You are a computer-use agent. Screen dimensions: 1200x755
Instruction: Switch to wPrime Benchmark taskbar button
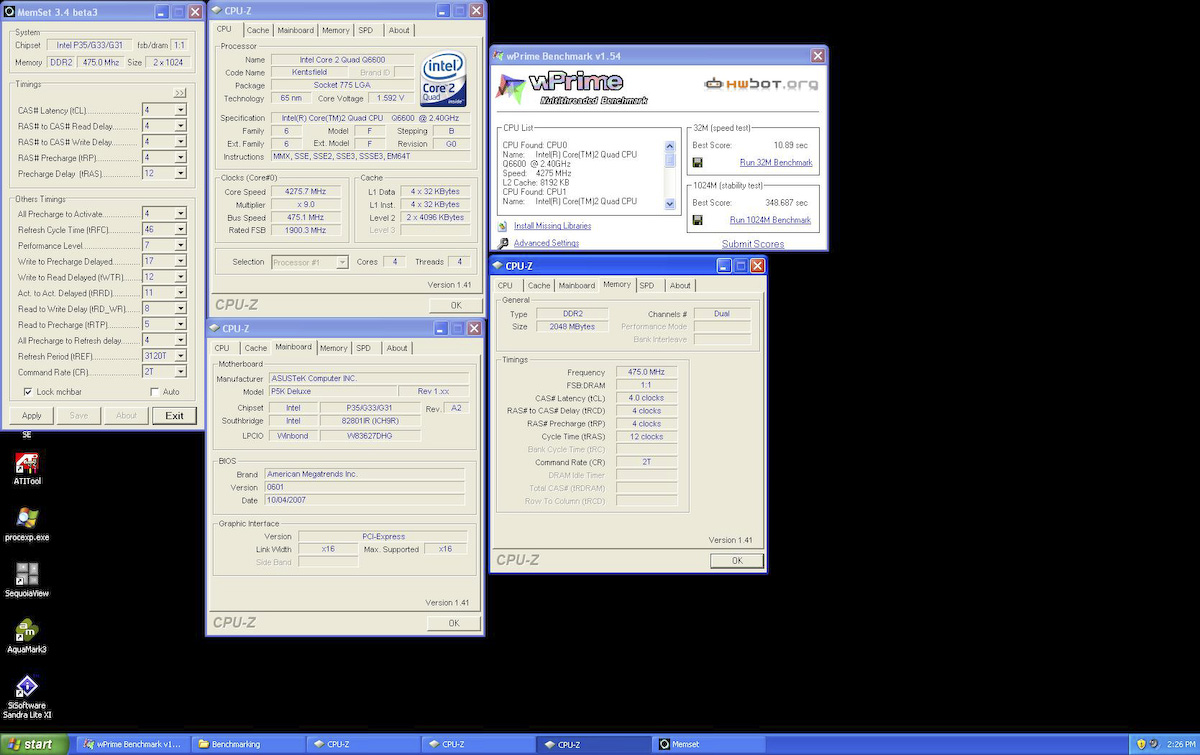pyautogui.click(x=133, y=744)
